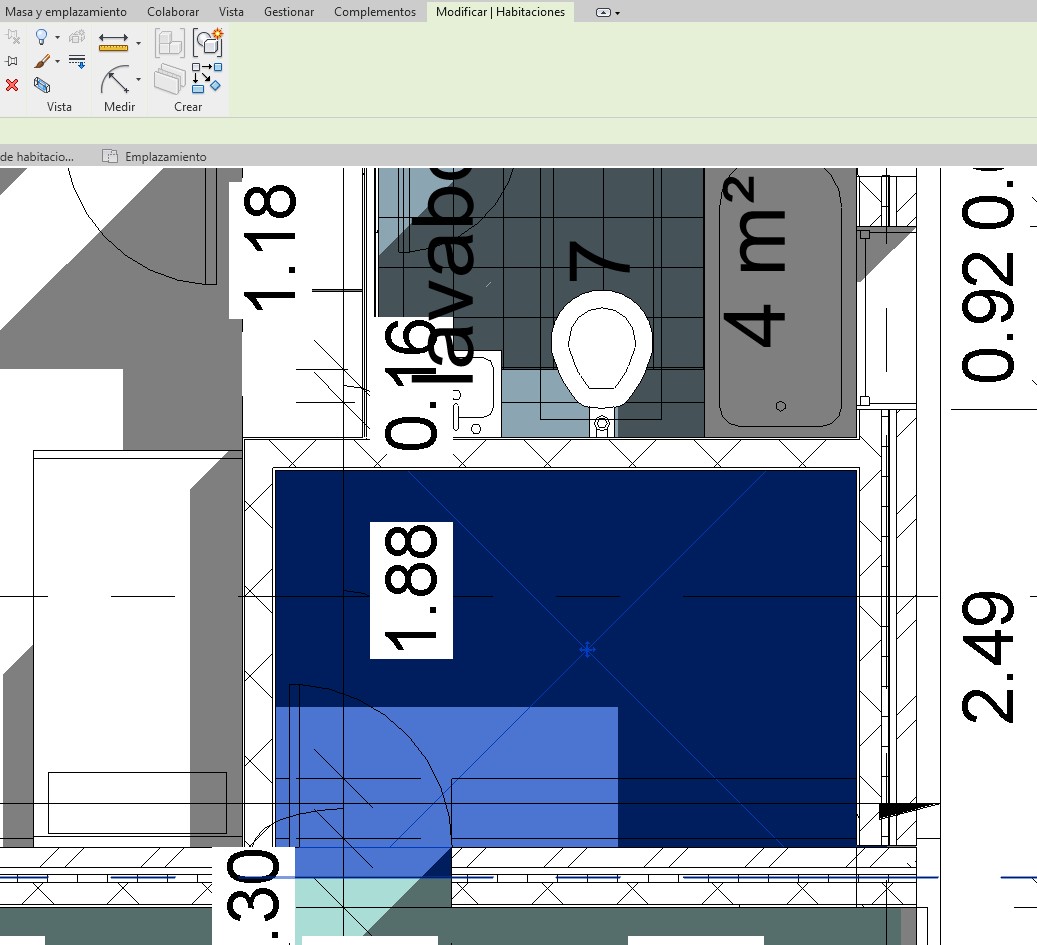Open the Gestionar ribbon tab

tap(289, 12)
